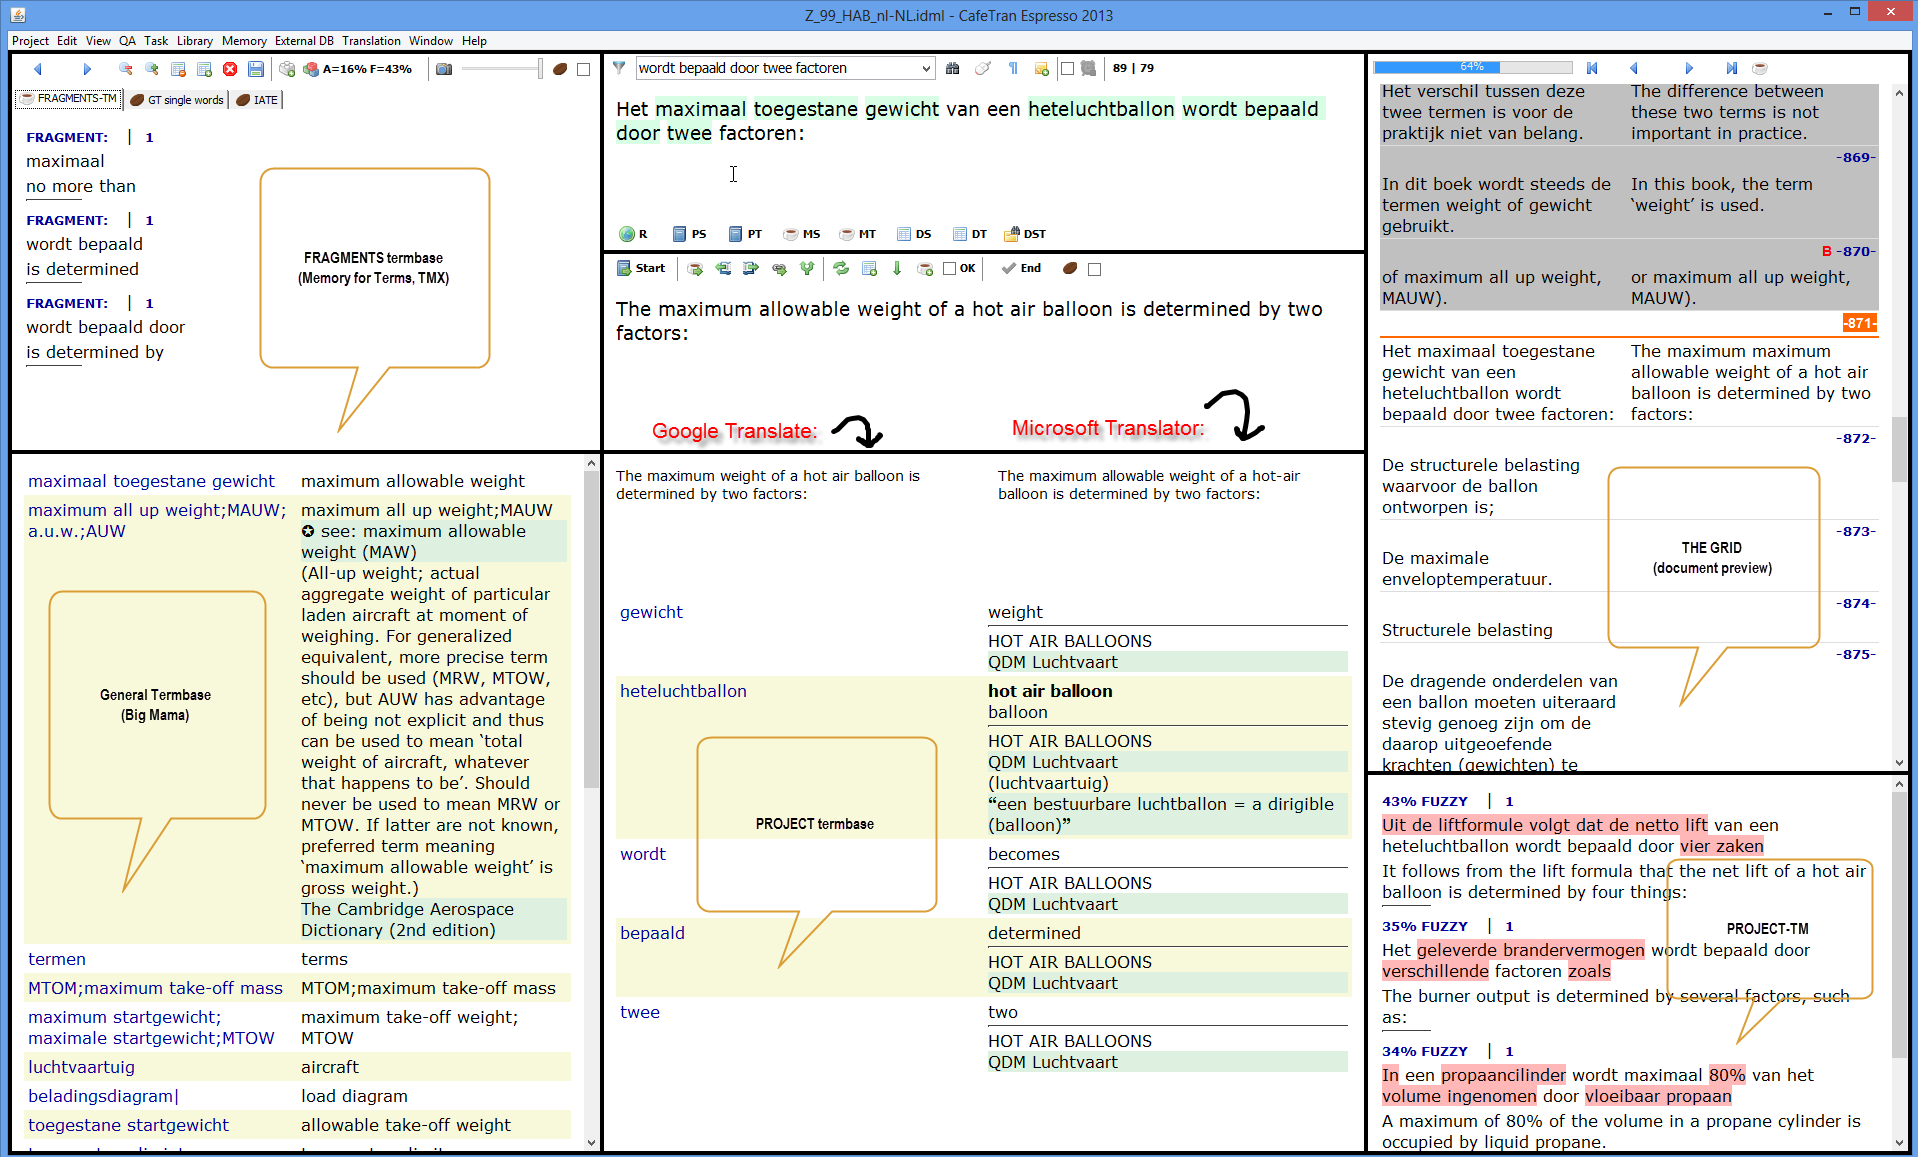Click the camera capture icon in the top toolbar

445,69
